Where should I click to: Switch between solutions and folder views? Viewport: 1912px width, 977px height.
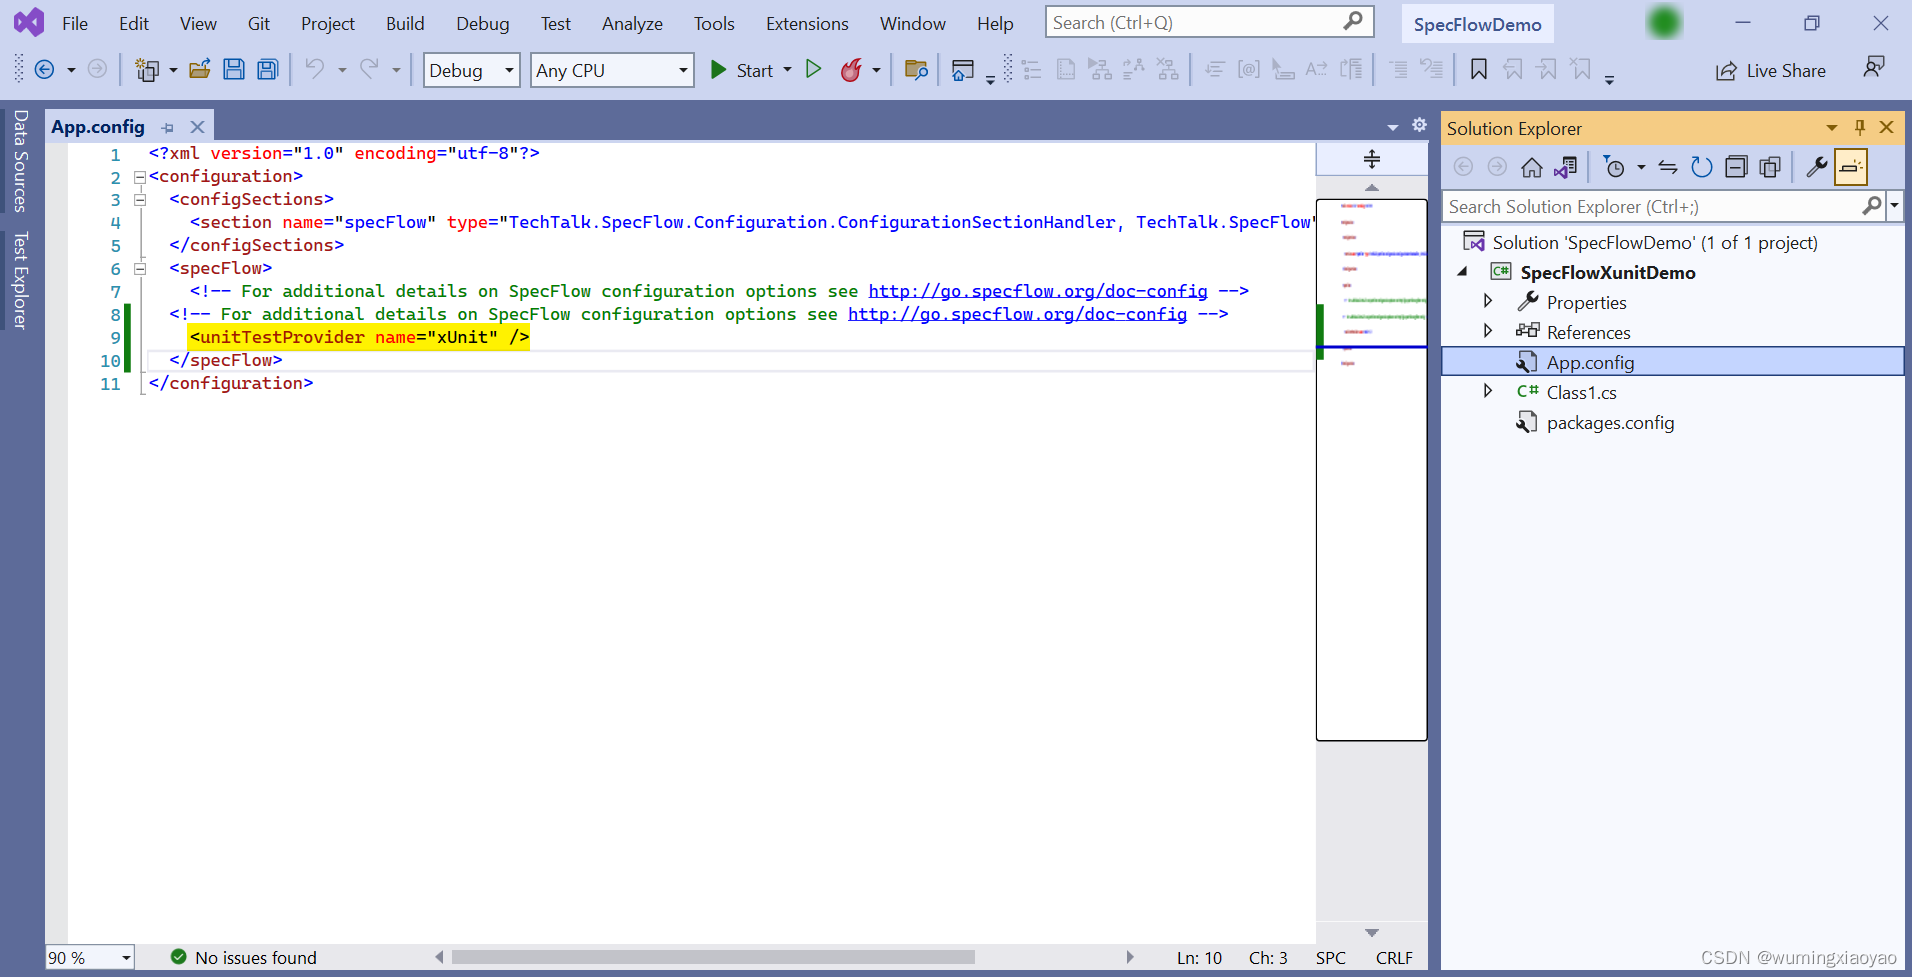tap(1566, 167)
